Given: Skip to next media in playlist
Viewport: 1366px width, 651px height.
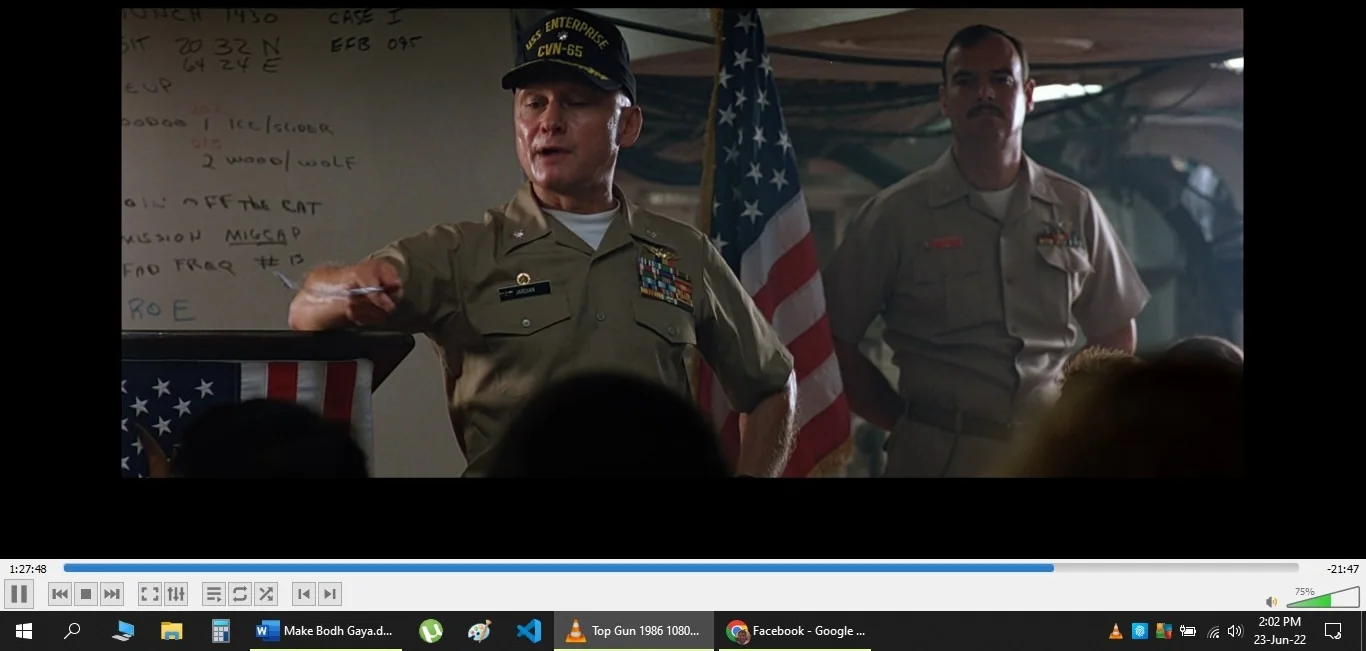Looking at the screenshot, I should (112, 594).
